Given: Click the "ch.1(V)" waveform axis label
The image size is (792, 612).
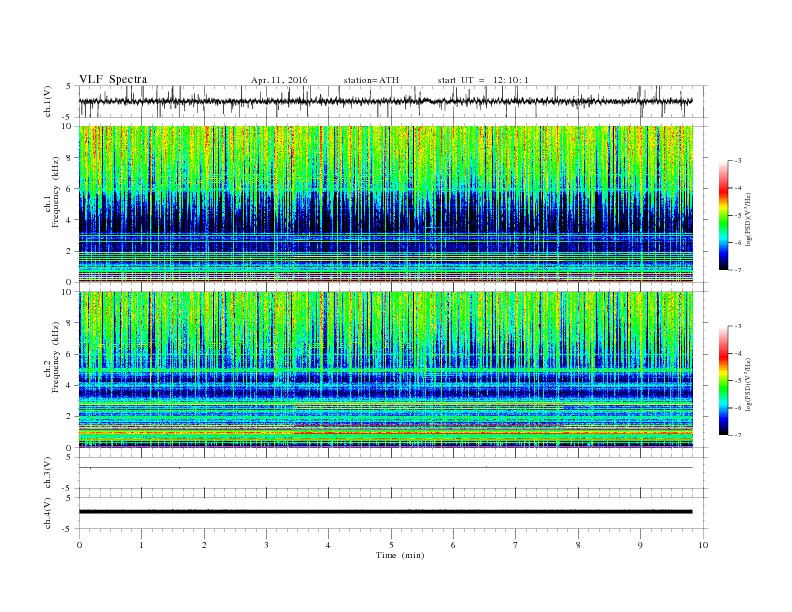Looking at the screenshot, I should [48, 101].
